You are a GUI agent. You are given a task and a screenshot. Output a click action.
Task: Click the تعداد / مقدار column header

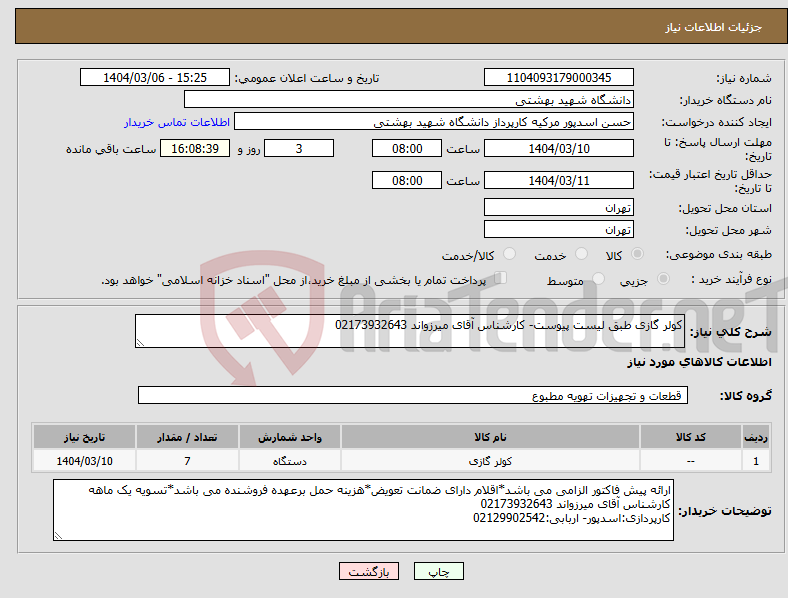187,437
